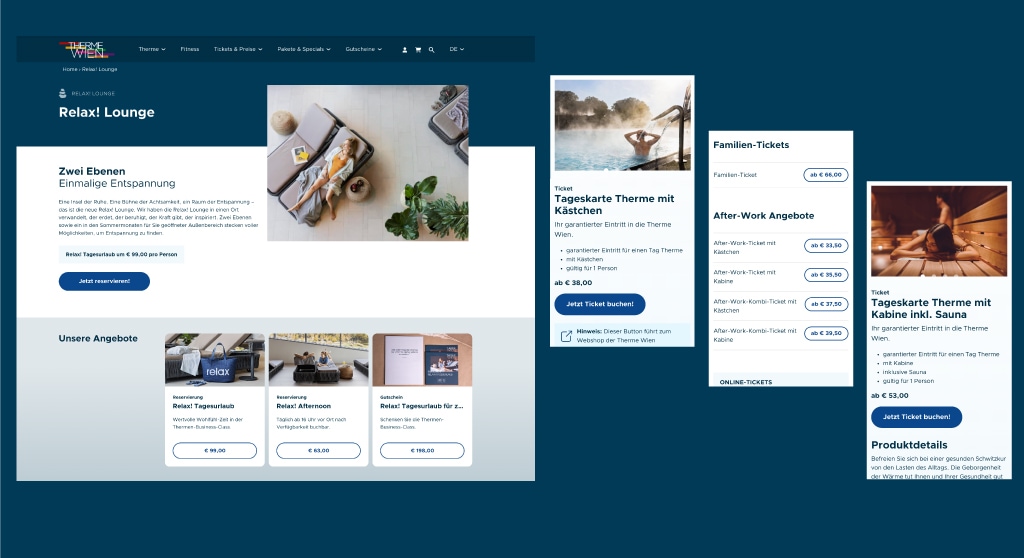This screenshot has height=558, width=1024.
Task: Go to Home in the breadcrumb
Action: click(70, 69)
